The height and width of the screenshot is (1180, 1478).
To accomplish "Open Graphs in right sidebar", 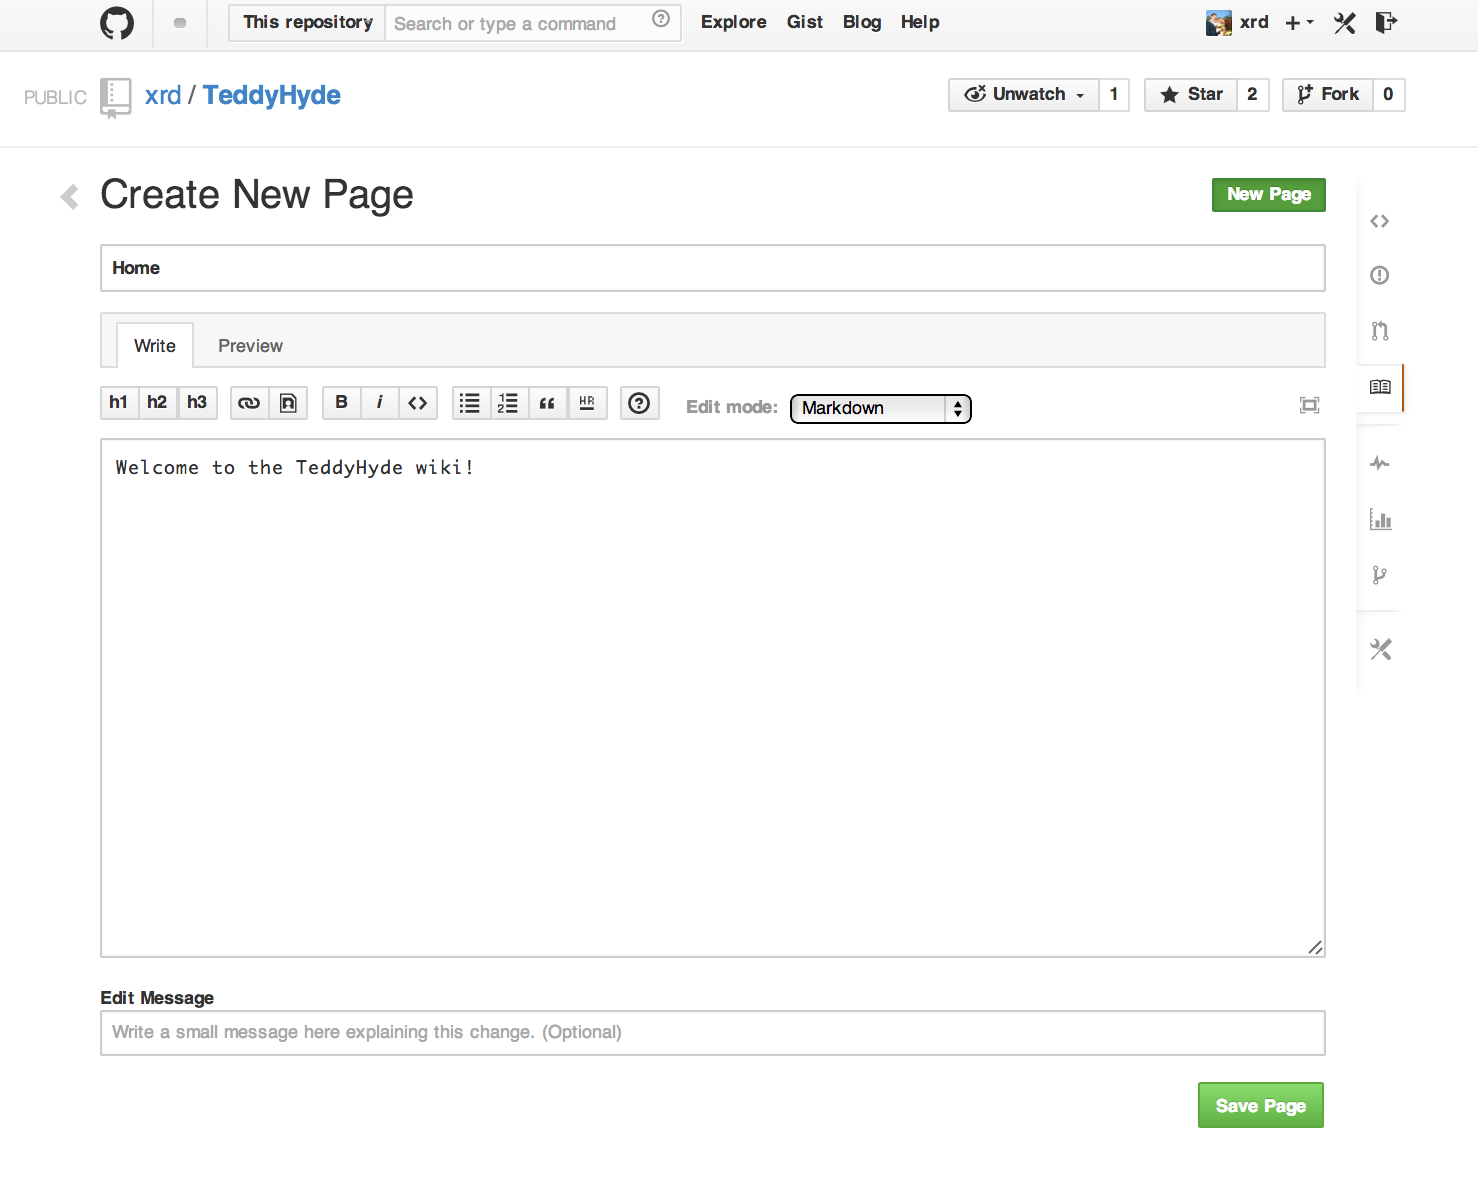I will coord(1380,519).
